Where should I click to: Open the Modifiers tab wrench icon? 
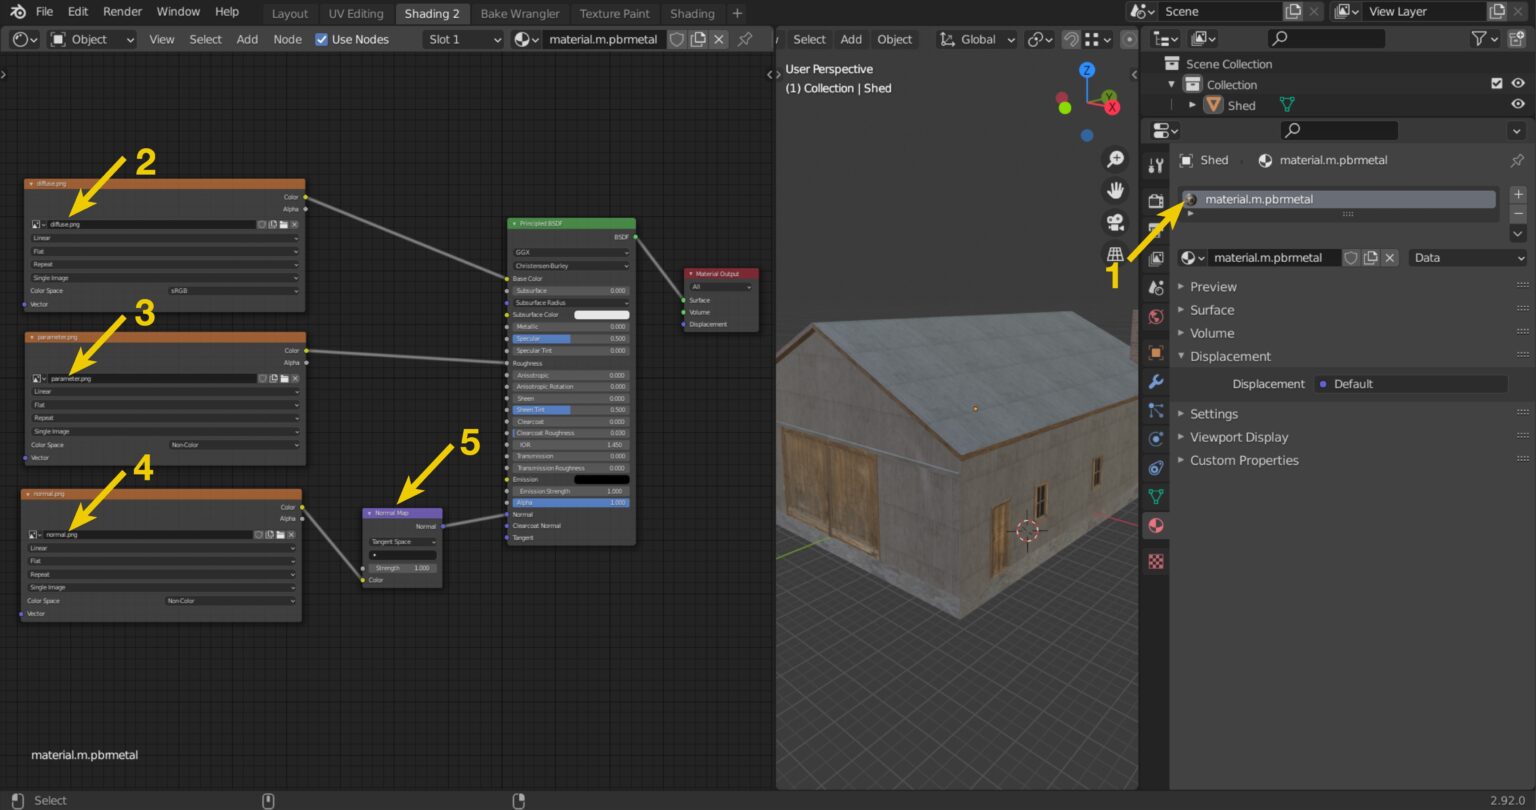pos(1156,381)
